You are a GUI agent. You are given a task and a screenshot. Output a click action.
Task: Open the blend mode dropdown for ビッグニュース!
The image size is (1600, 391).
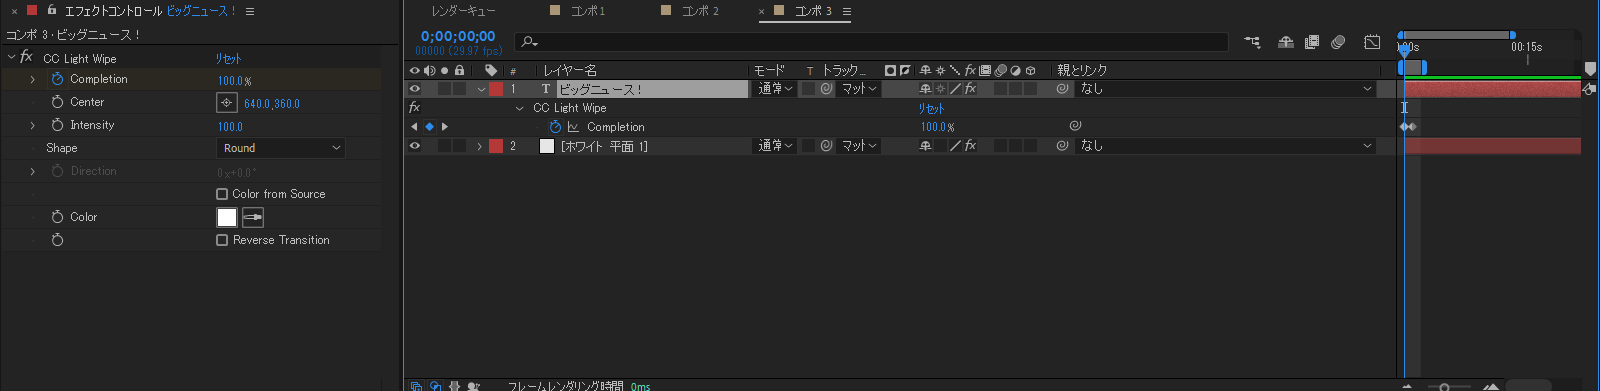(x=774, y=89)
